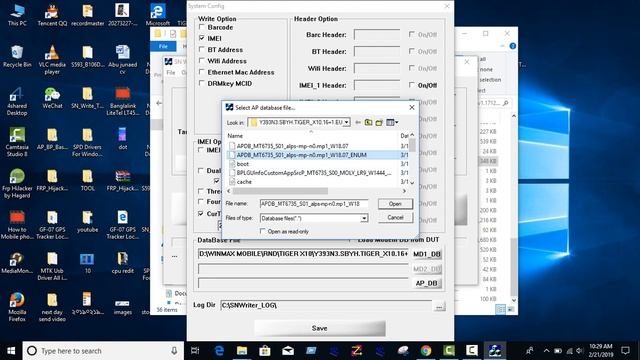Open Tencent QQ desktop icon
The width and height of the screenshot is (640, 360).
tap(52, 15)
